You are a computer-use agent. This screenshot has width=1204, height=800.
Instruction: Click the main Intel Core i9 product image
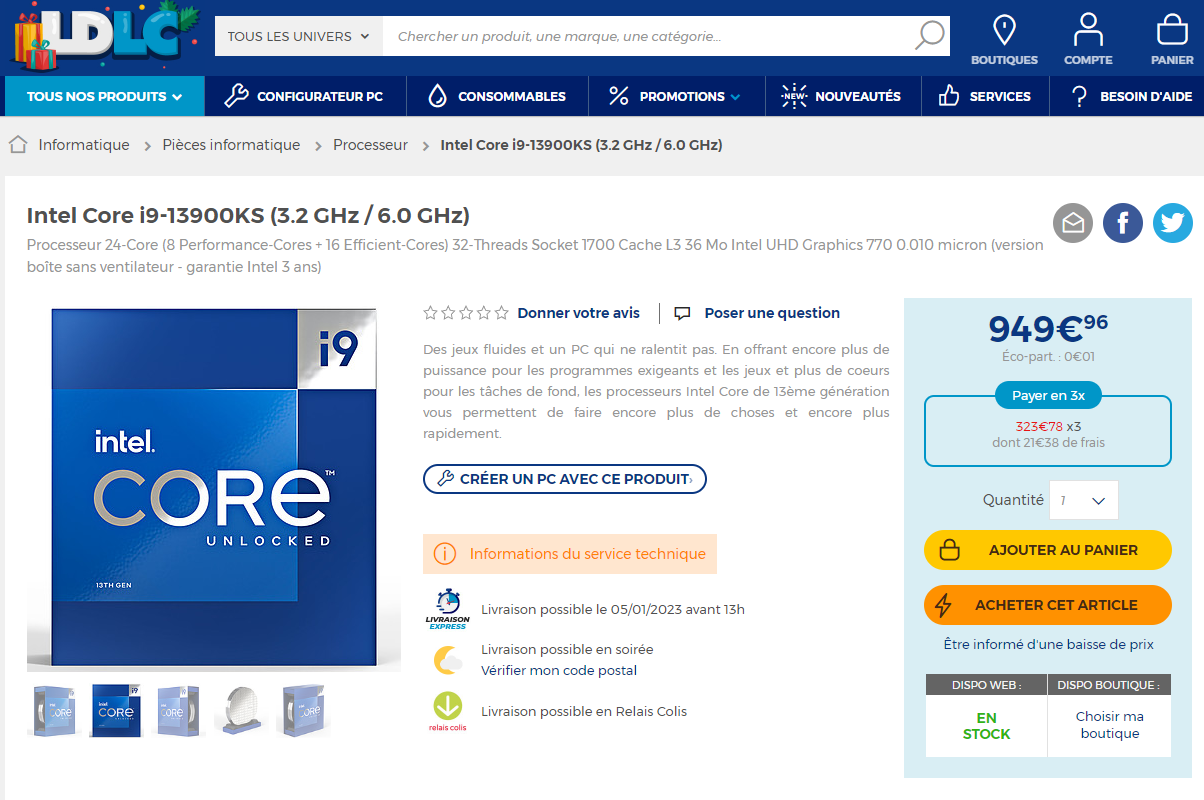(214, 487)
